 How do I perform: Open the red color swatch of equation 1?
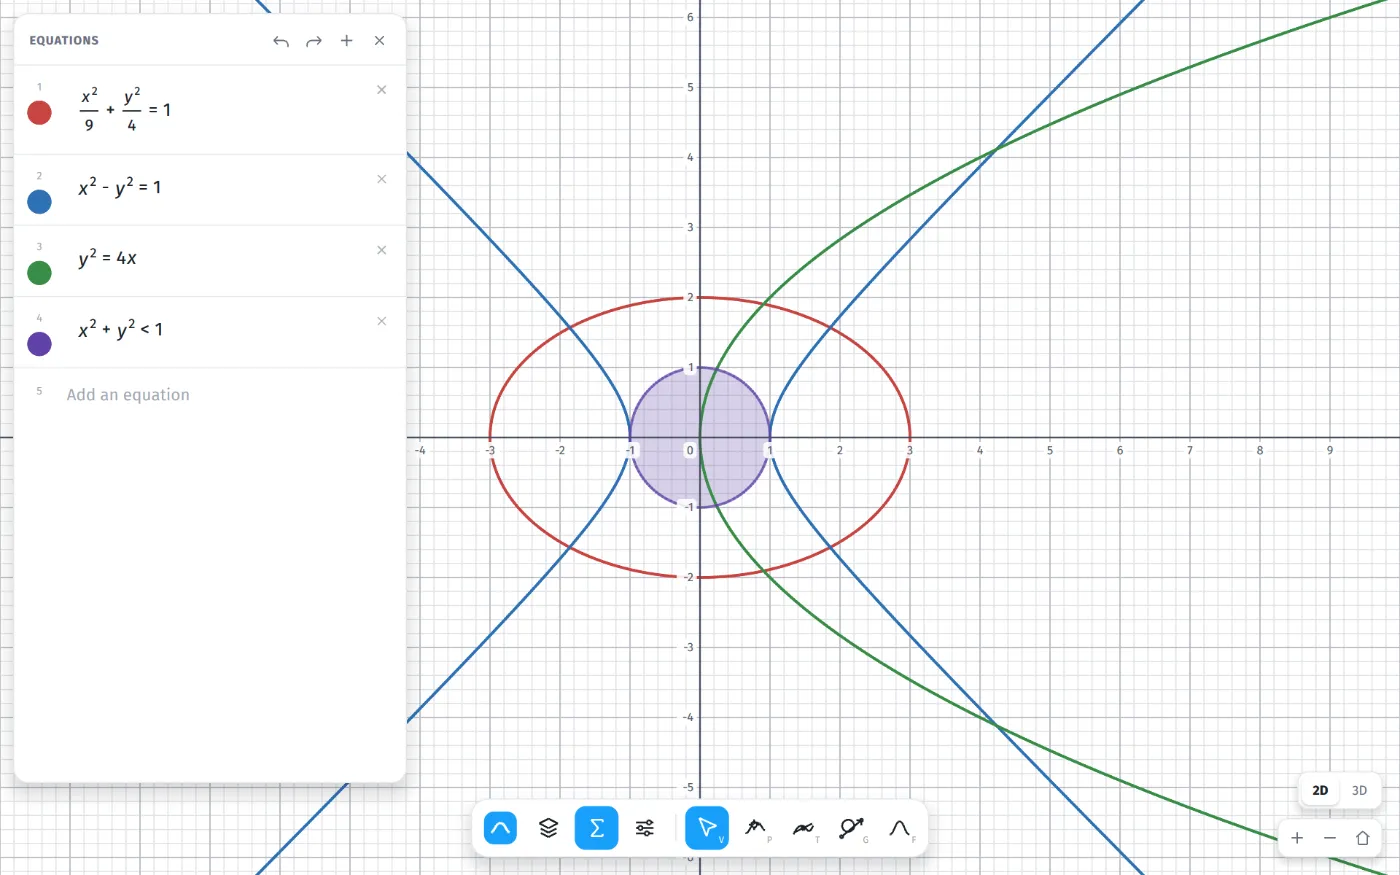(x=40, y=112)
